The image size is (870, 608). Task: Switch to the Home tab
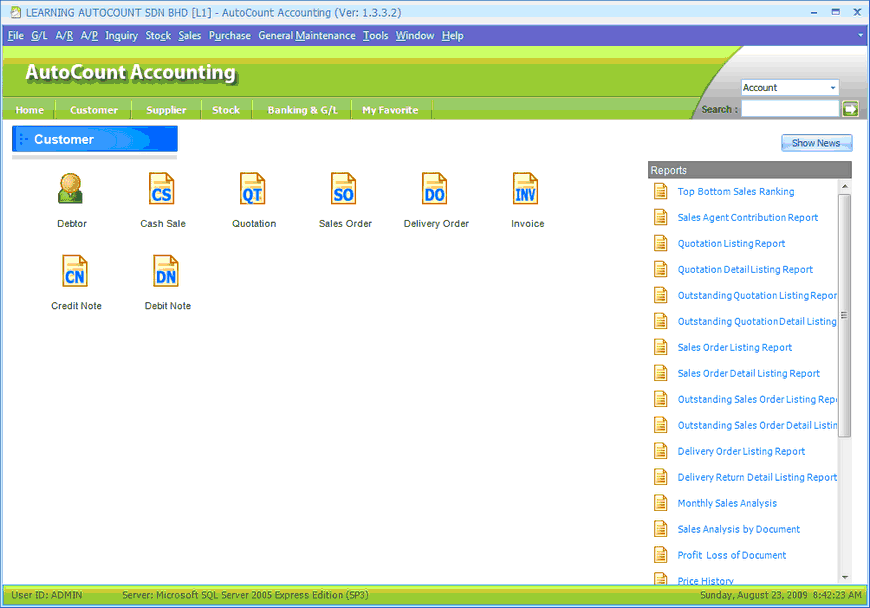point(29,110)
